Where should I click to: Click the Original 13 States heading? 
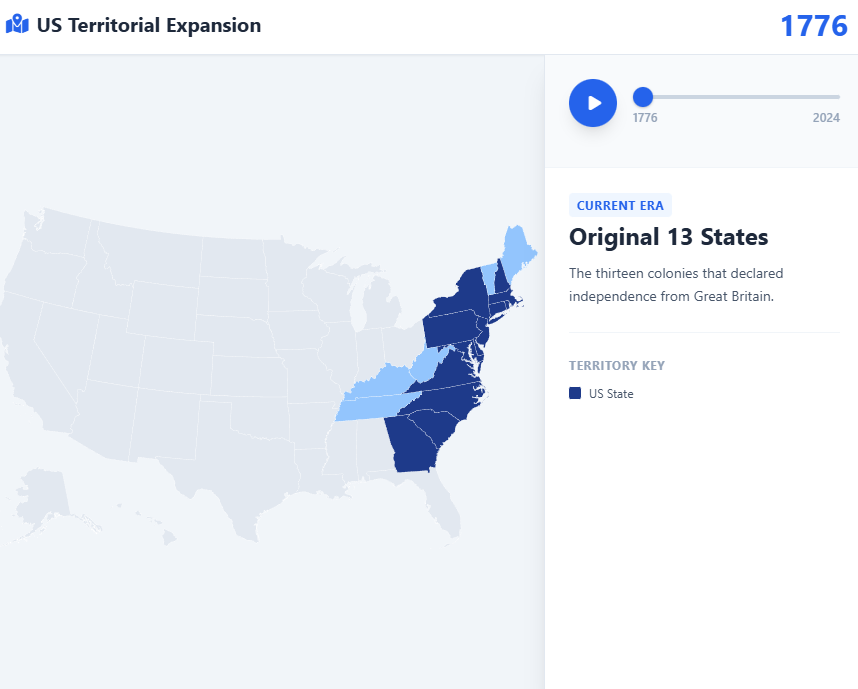[x=668, y=237]
